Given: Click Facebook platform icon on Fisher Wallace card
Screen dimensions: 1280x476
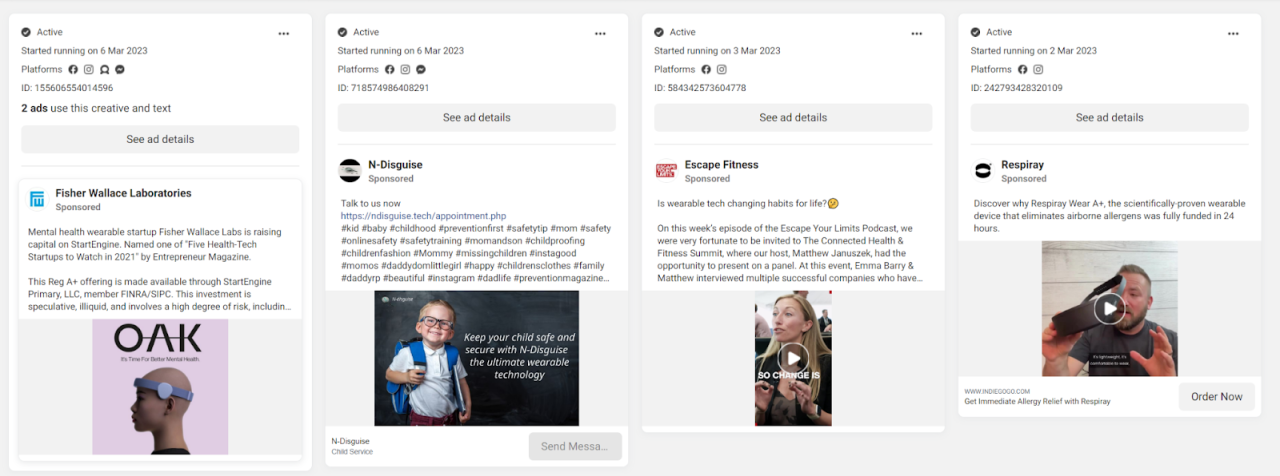Looking at the screenshot, I should click(x=73, y=70).
